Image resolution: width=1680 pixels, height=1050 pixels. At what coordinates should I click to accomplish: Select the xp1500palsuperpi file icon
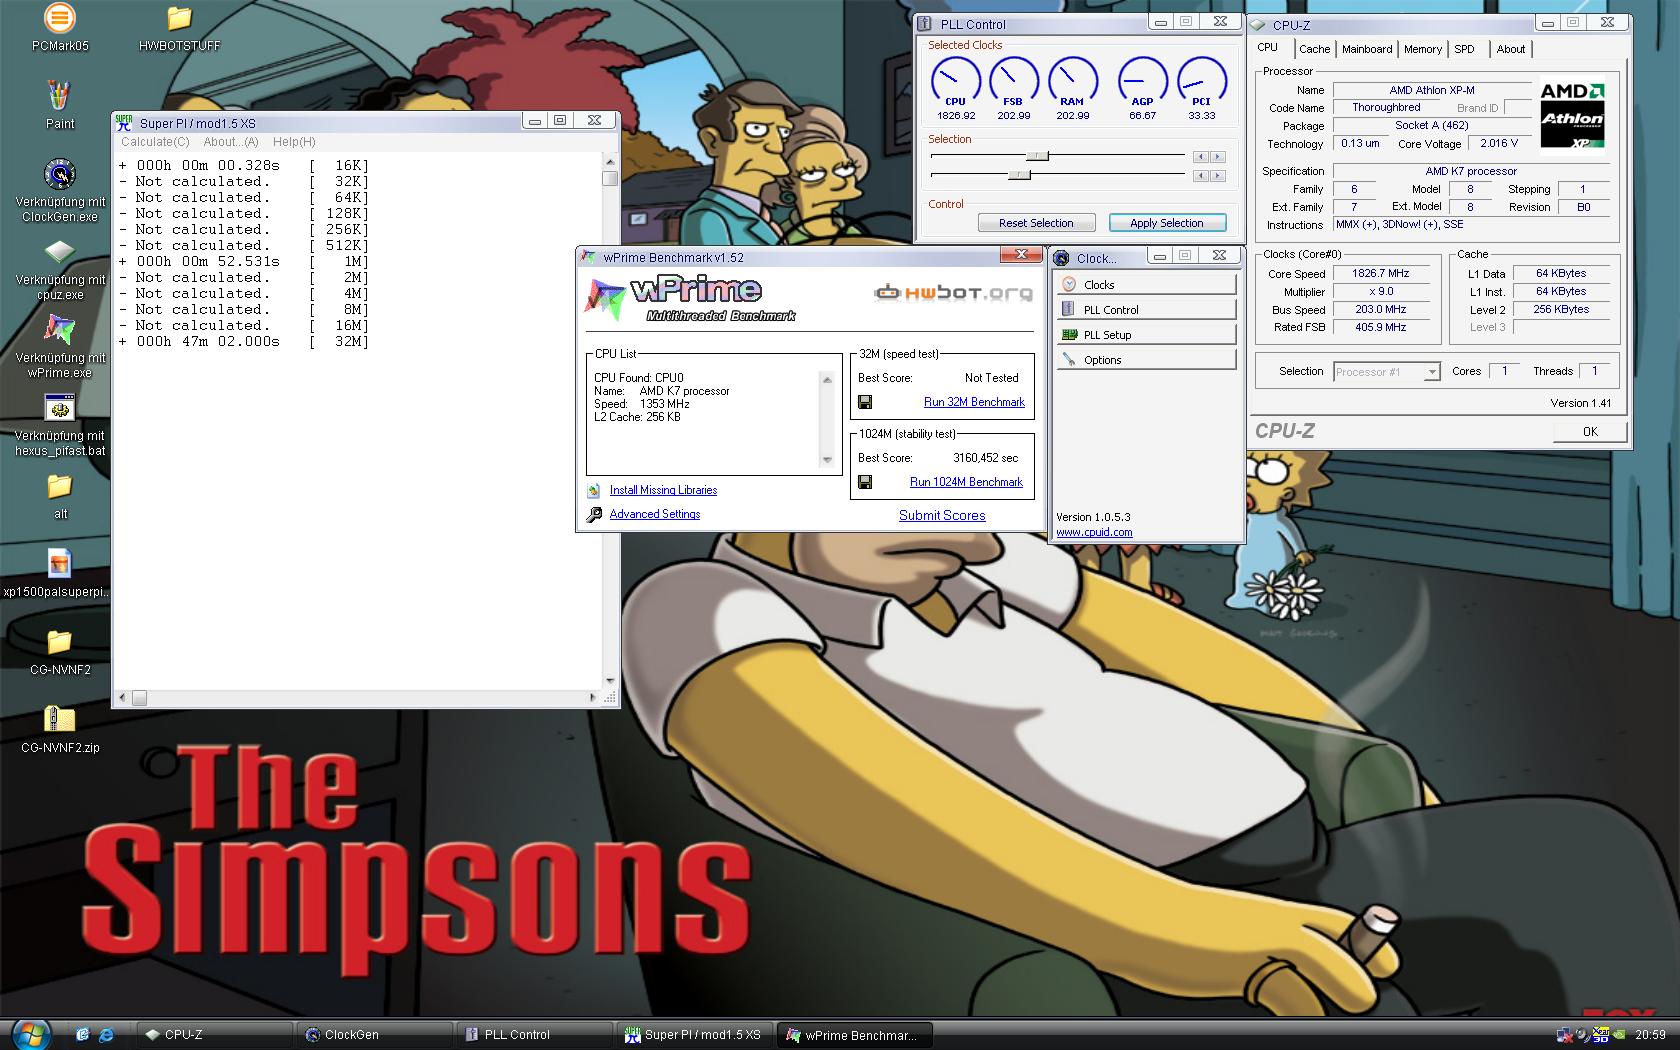(60, 564)
